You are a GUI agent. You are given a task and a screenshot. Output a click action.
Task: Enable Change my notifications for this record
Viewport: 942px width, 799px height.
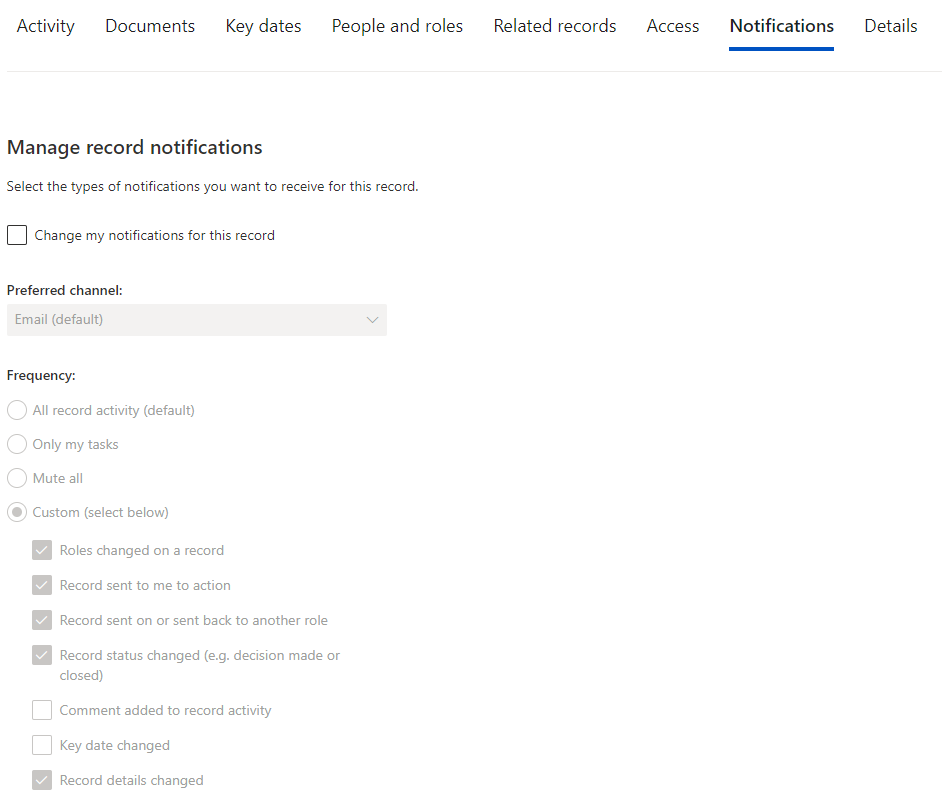tap(17, 236)
